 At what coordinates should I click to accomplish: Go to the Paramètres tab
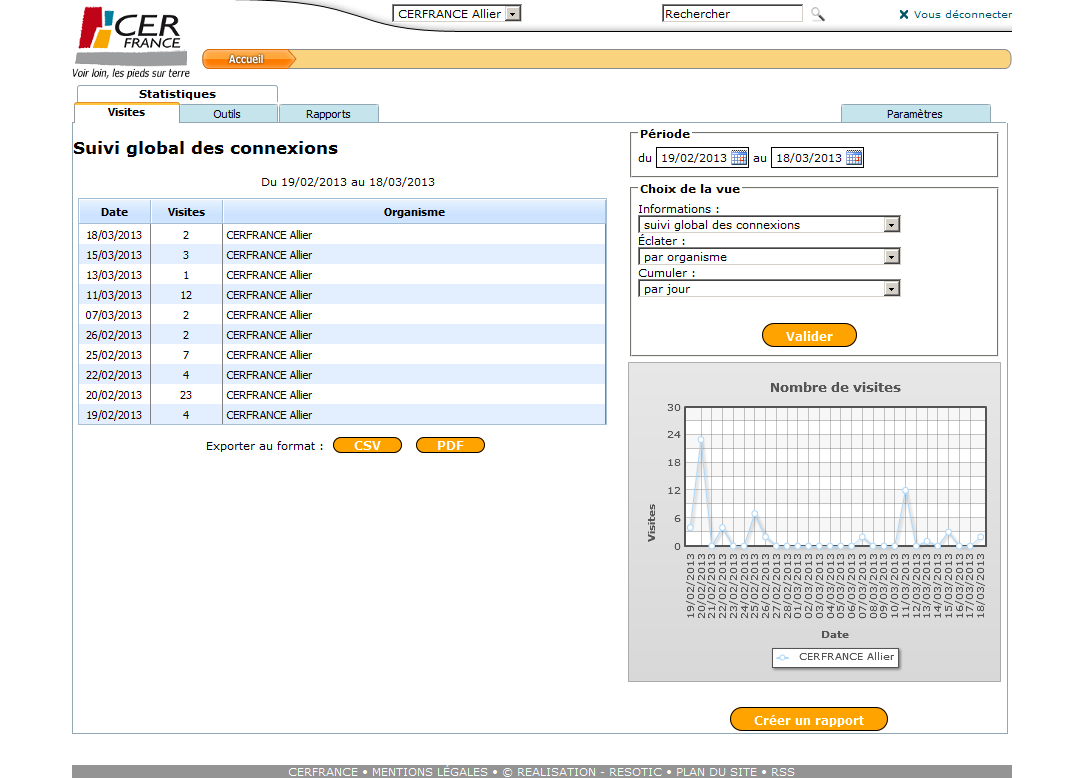point(915,114)
